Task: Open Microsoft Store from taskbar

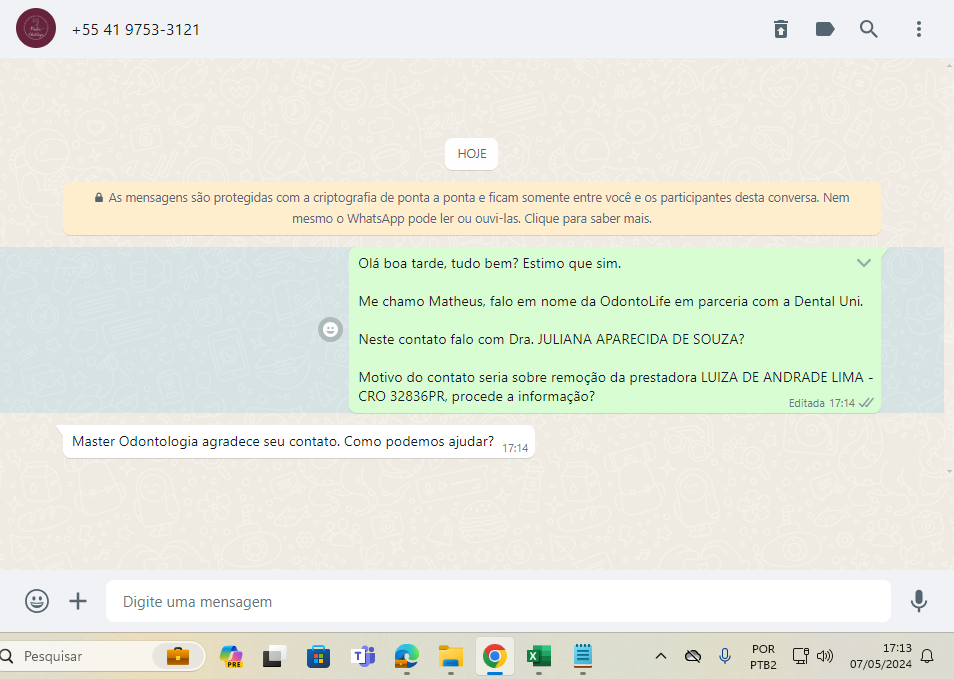Action: point(318,656)
